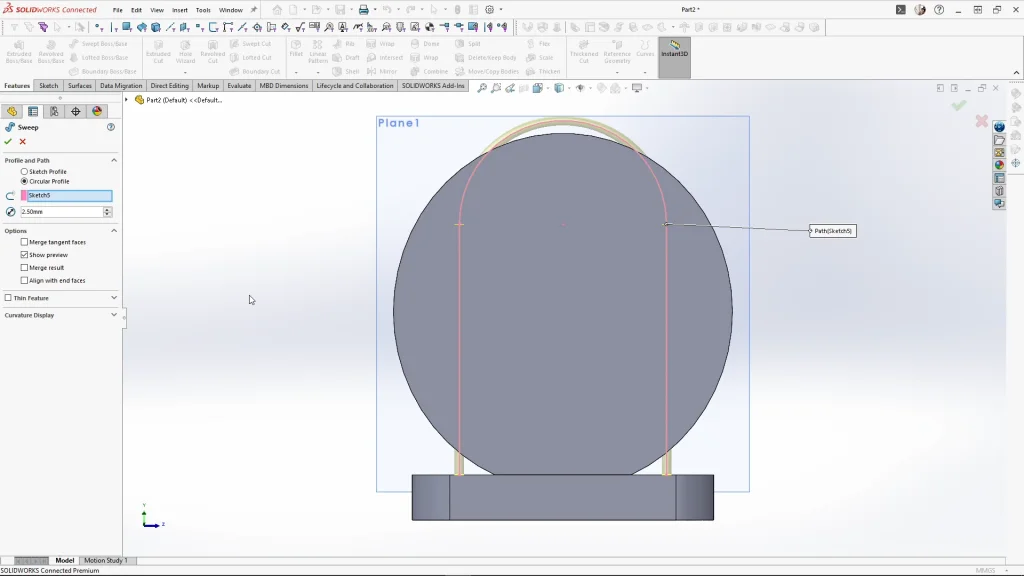The width and height of the screenshot is (1024, 576).
Task: Open the Insert menu
Action: coord(180,10)
